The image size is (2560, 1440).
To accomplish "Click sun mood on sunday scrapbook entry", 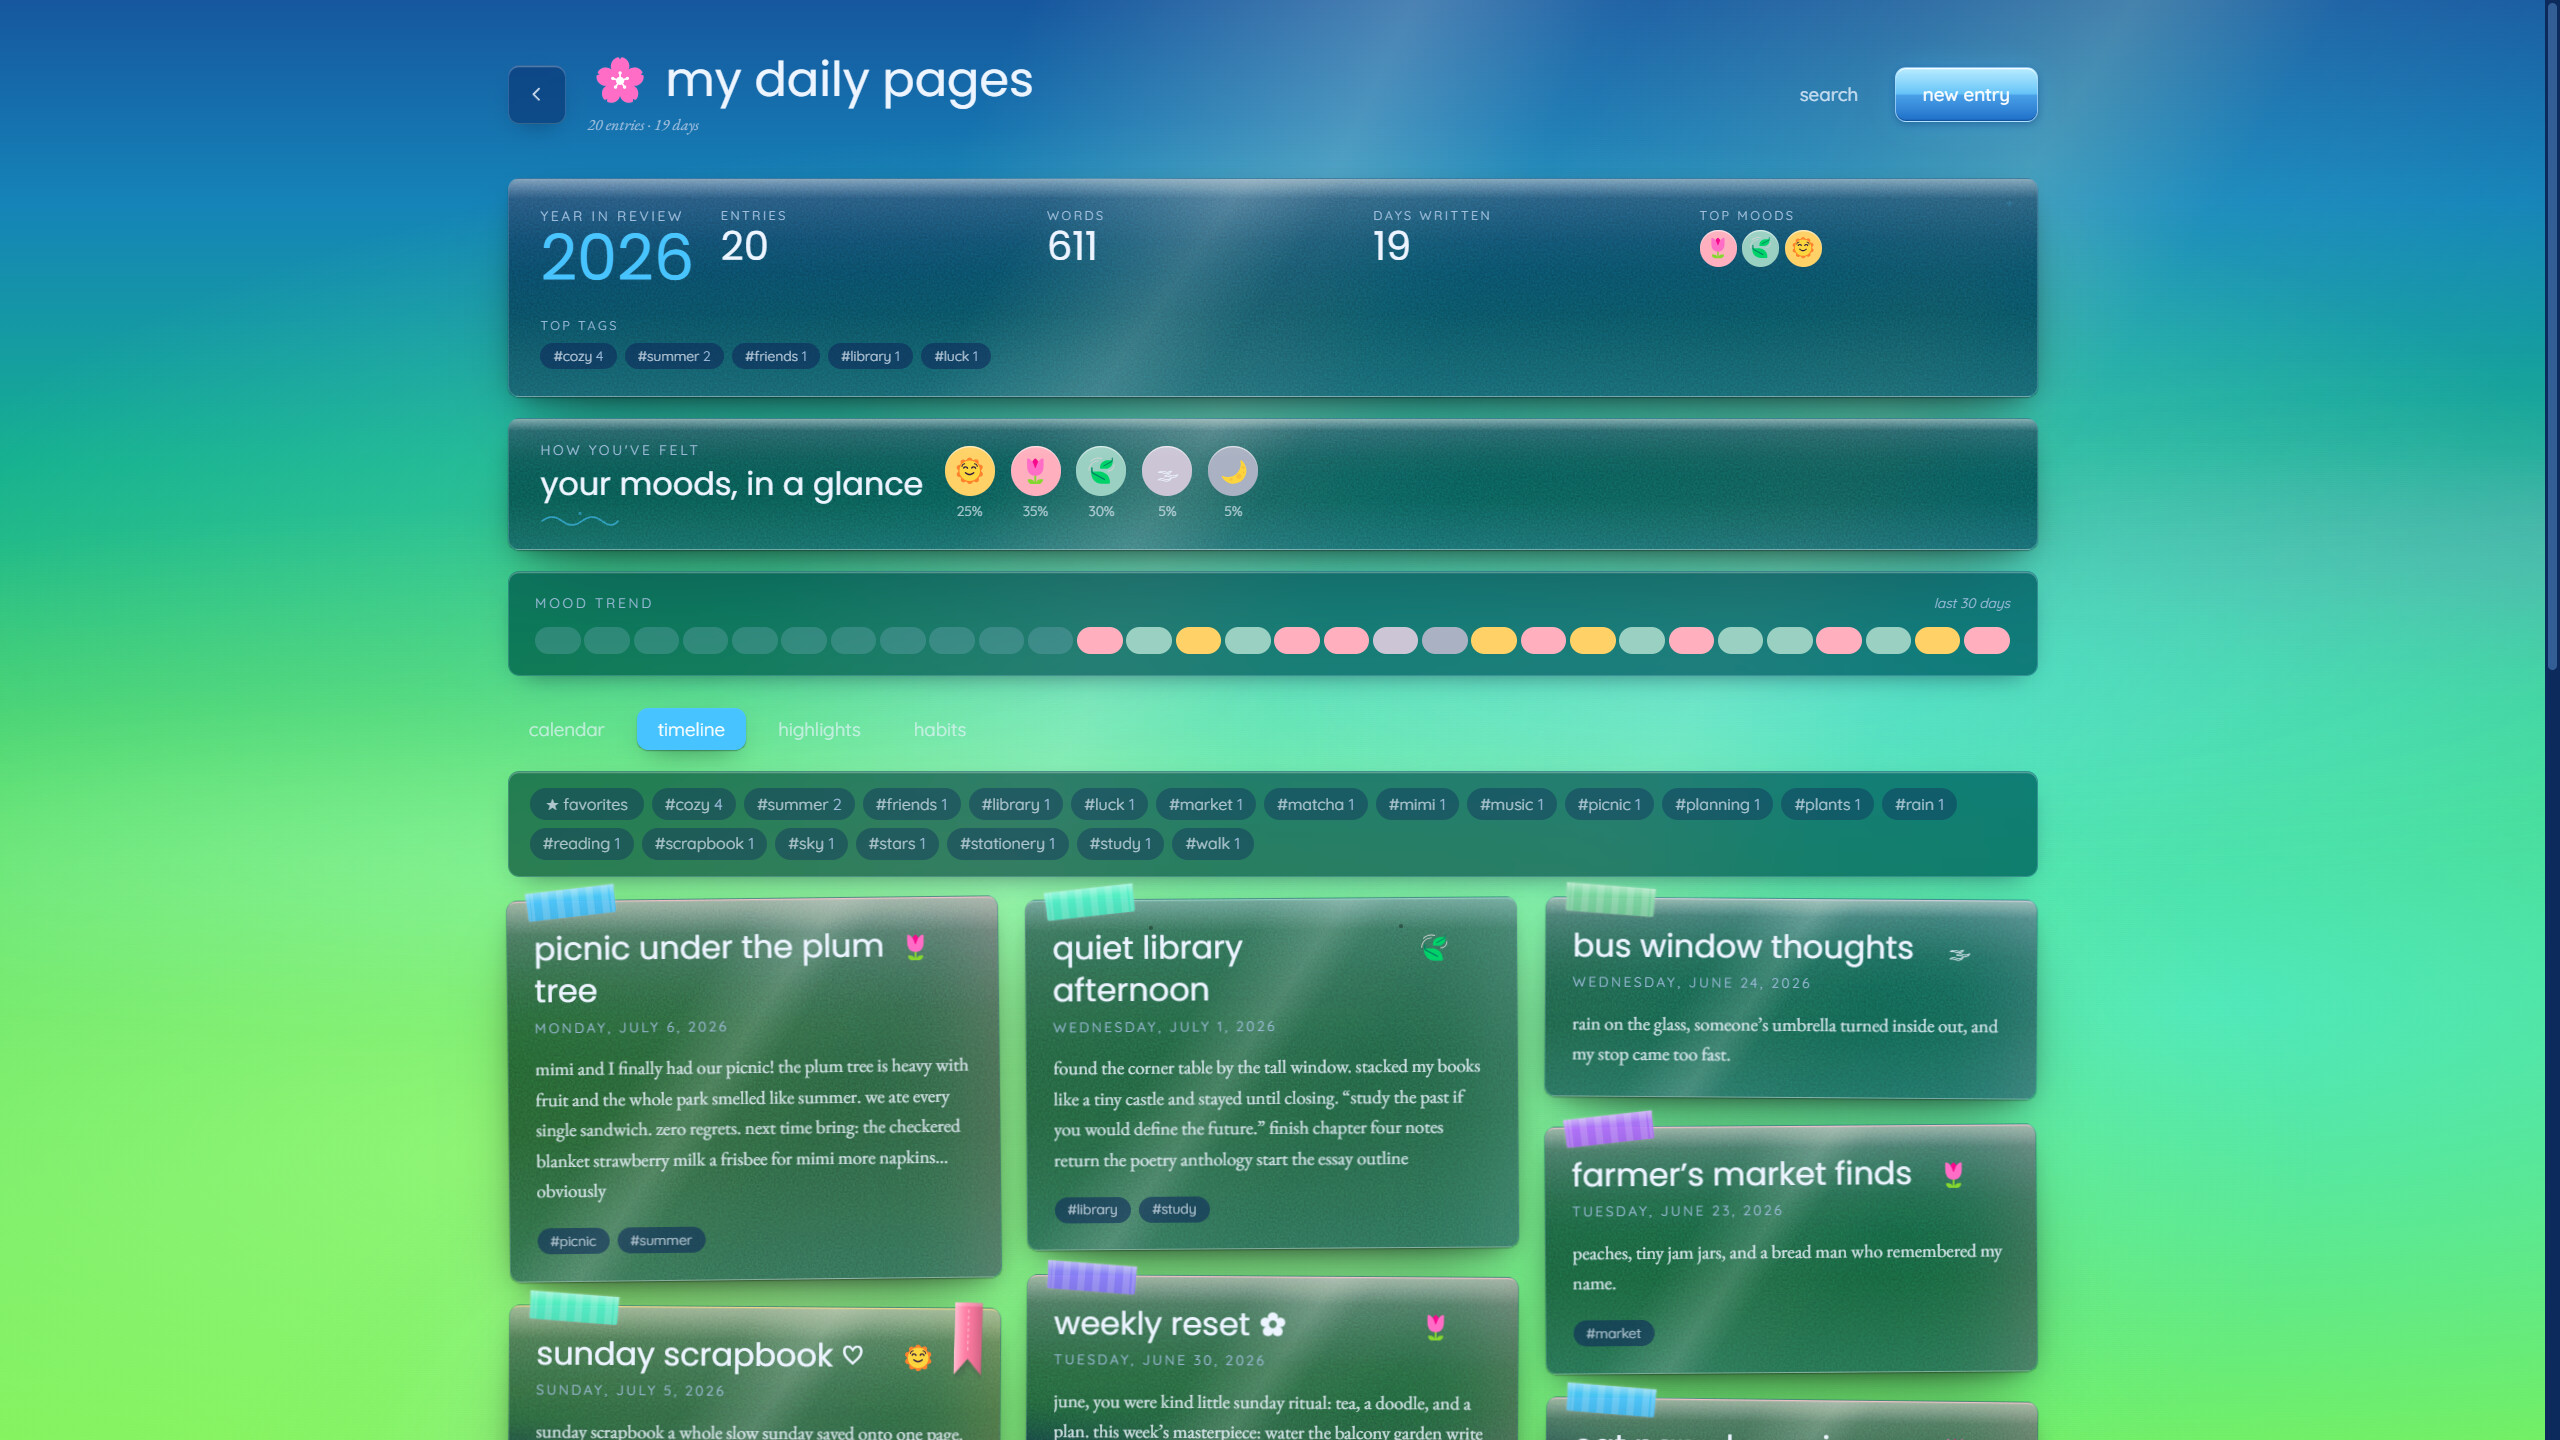I will 918,1357.
